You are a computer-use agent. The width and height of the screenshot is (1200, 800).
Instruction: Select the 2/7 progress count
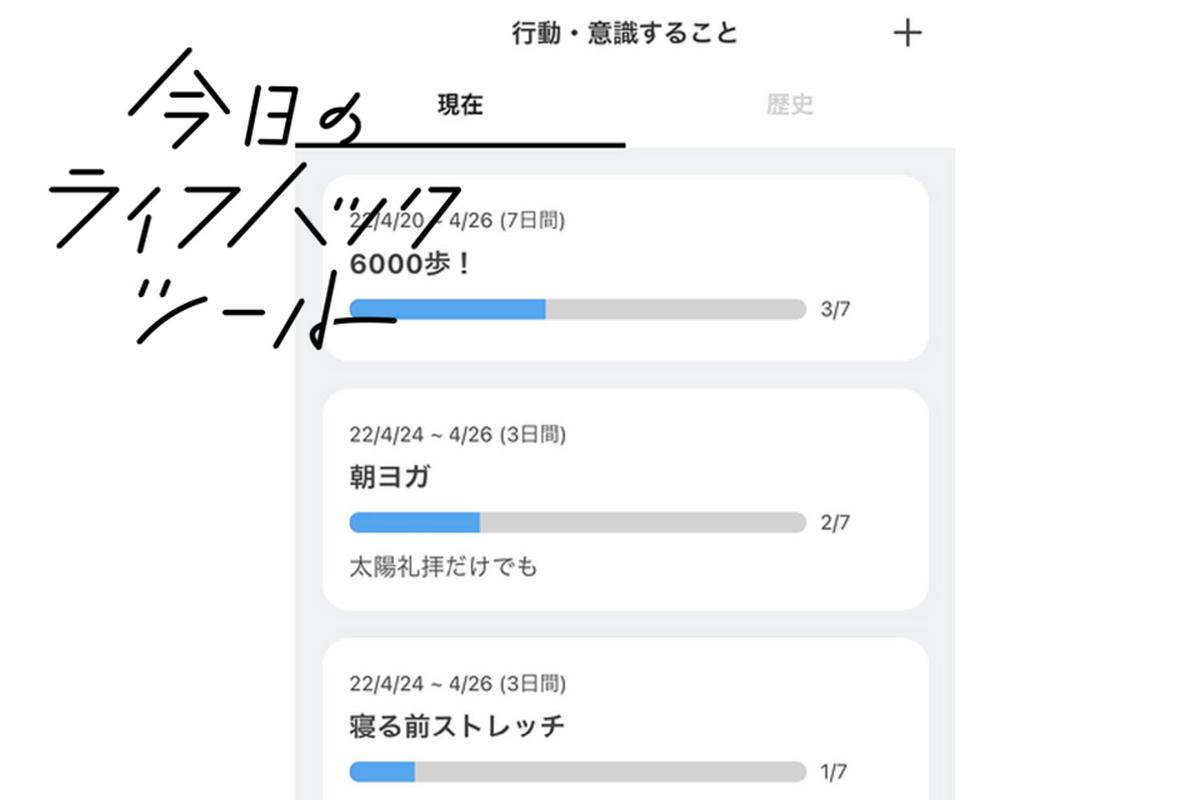835,523
